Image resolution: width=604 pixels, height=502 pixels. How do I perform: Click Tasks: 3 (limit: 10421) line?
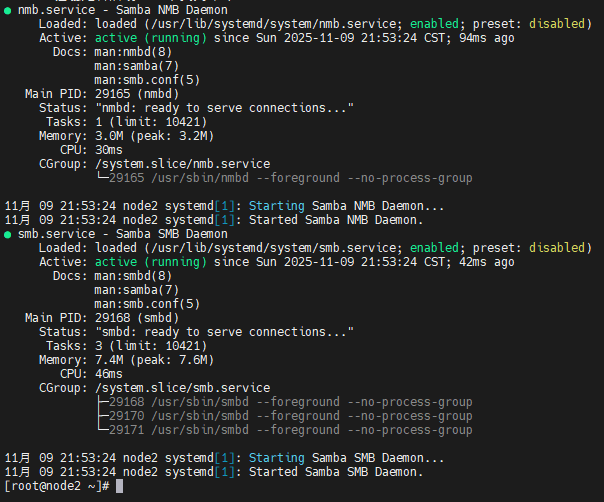(x=127, y=346)
